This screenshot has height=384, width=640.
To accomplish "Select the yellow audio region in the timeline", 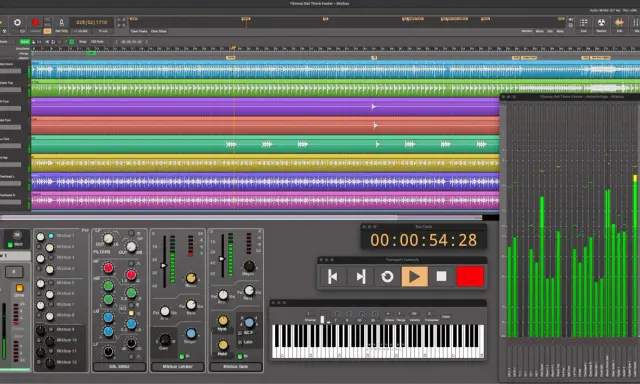I will tap(265, 163).
